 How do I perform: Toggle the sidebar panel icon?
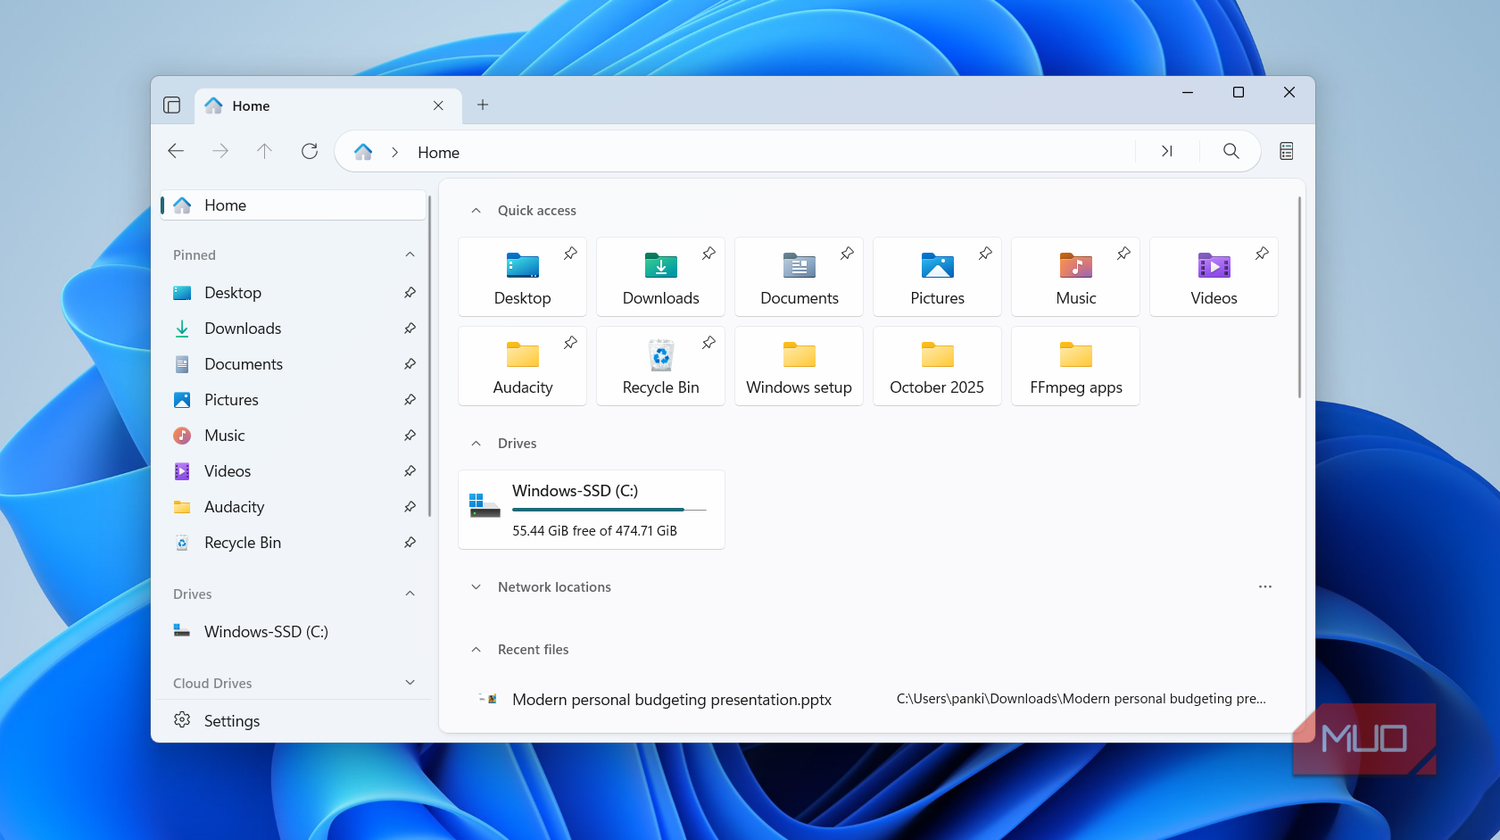172,105
